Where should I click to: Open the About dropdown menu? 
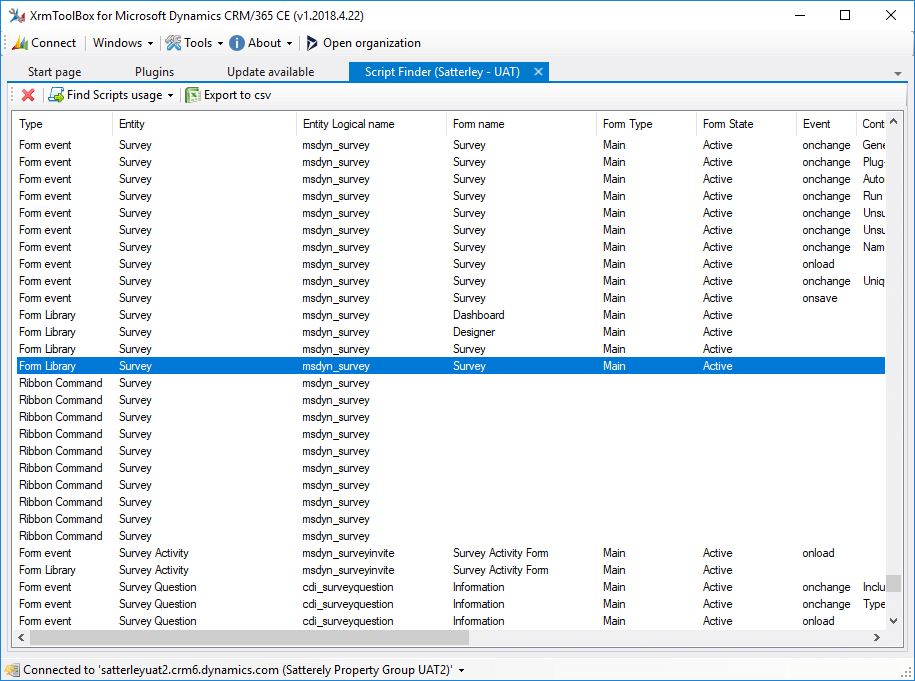coord(260,43)
